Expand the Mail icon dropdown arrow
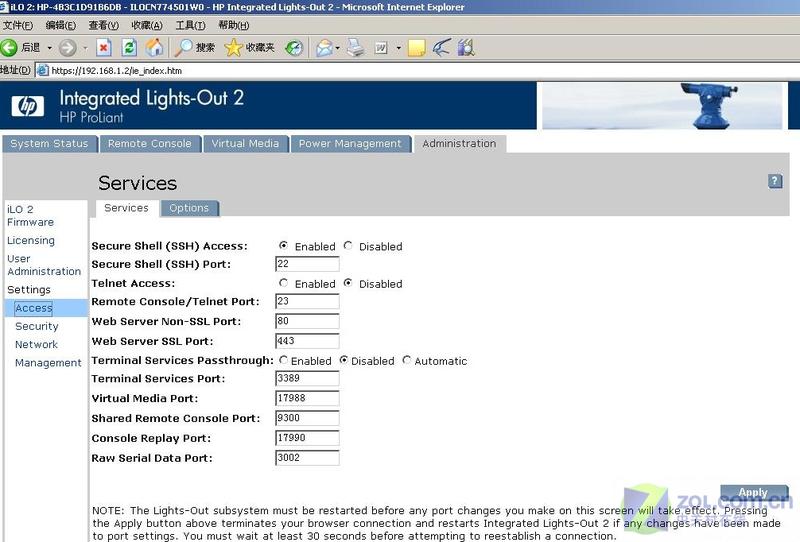Image resolution: width=800 pixels, height=542 pixels. [x=337, y=48]
